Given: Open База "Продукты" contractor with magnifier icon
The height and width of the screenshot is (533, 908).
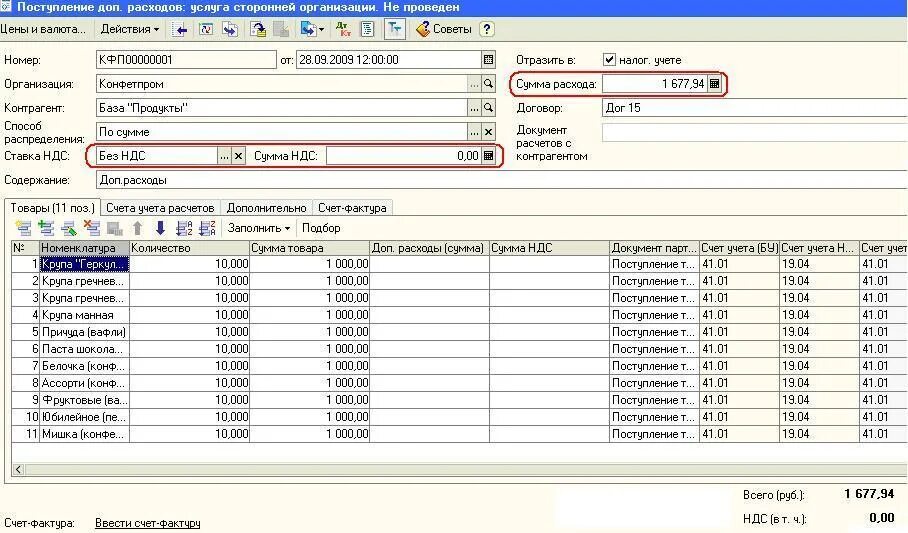Looking at the screenshot, I should pos(488,108).
